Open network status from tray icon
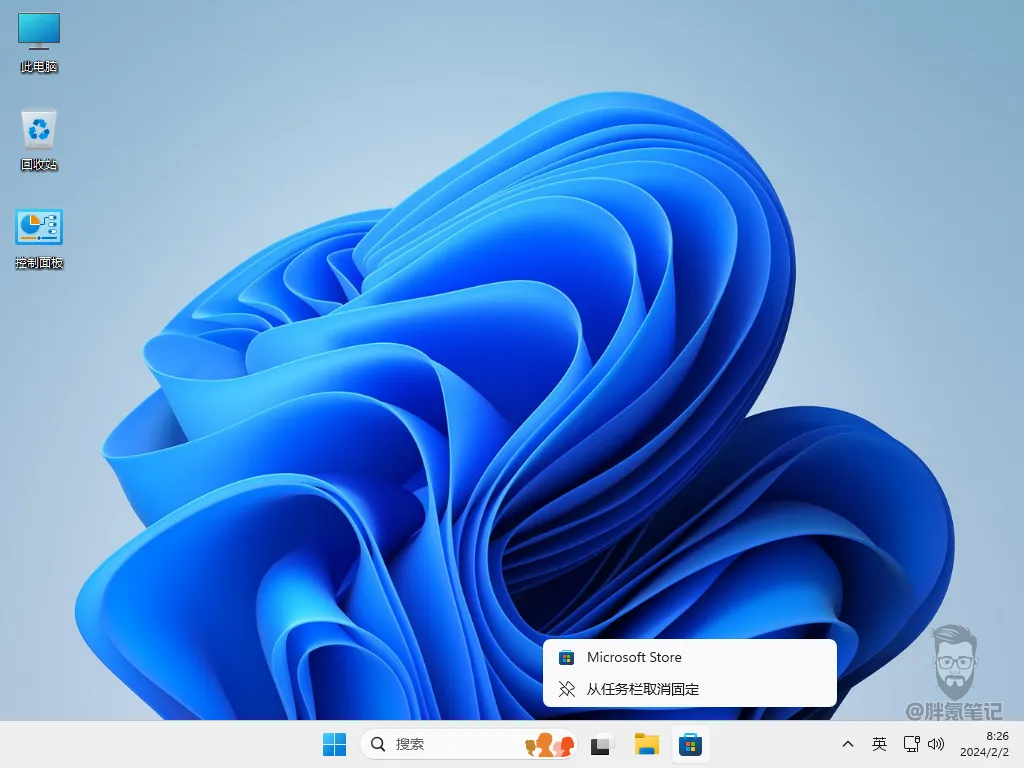1024x768 pixels. (911, 744)
